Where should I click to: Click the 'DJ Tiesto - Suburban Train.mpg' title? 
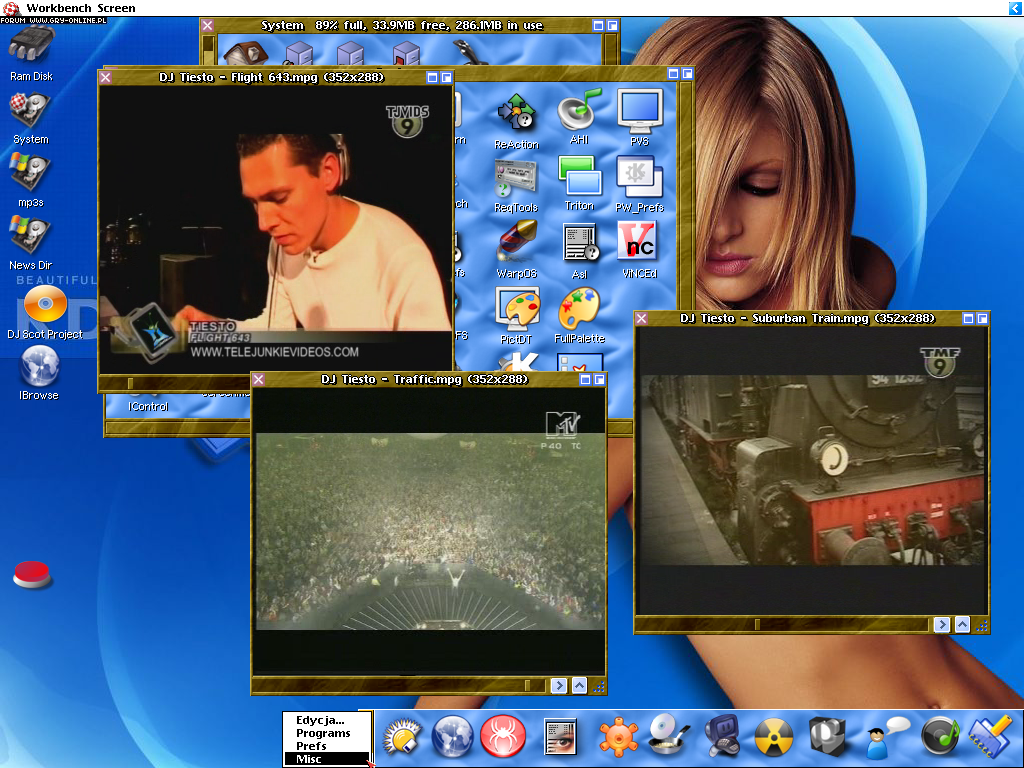point(807,318)
